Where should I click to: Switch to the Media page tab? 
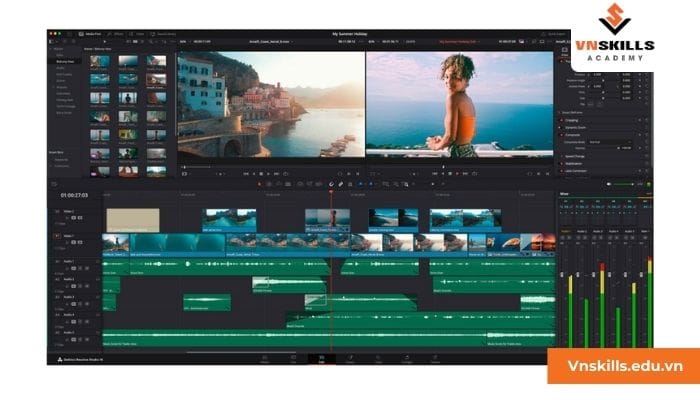[x=265, y=359]
